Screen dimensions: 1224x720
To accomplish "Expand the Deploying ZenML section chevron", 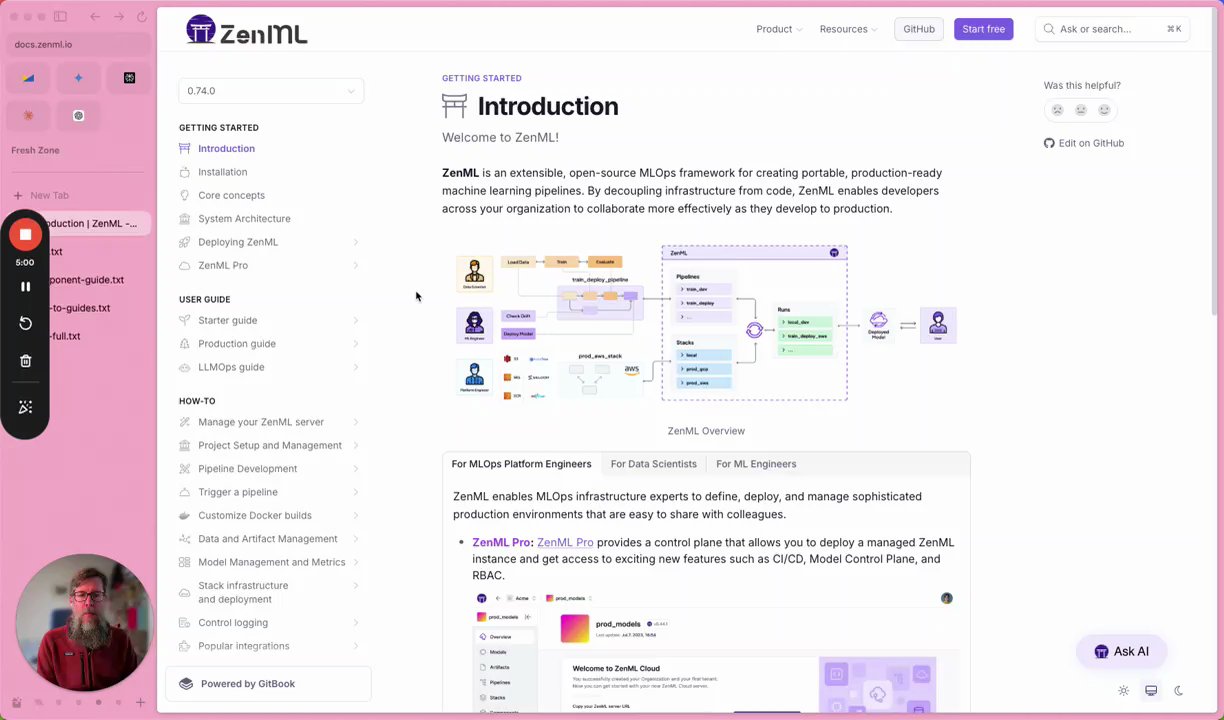I will (356, 242).
